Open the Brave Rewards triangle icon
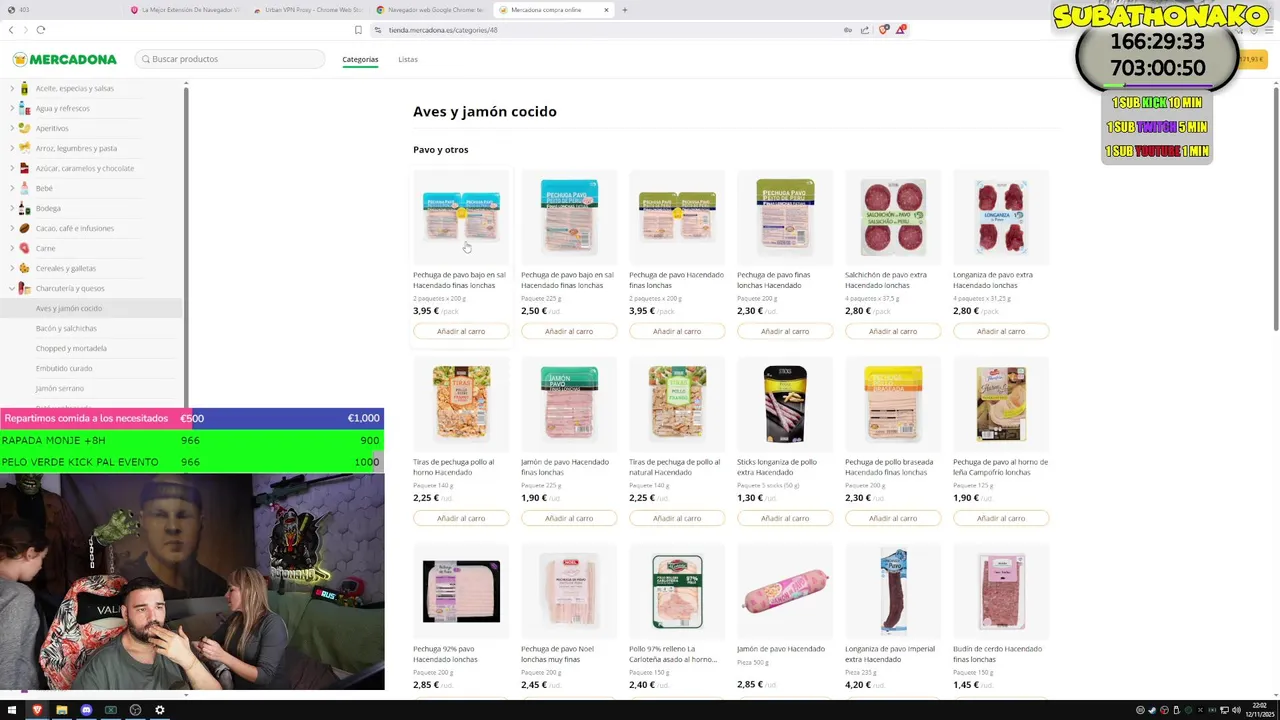 900,30
